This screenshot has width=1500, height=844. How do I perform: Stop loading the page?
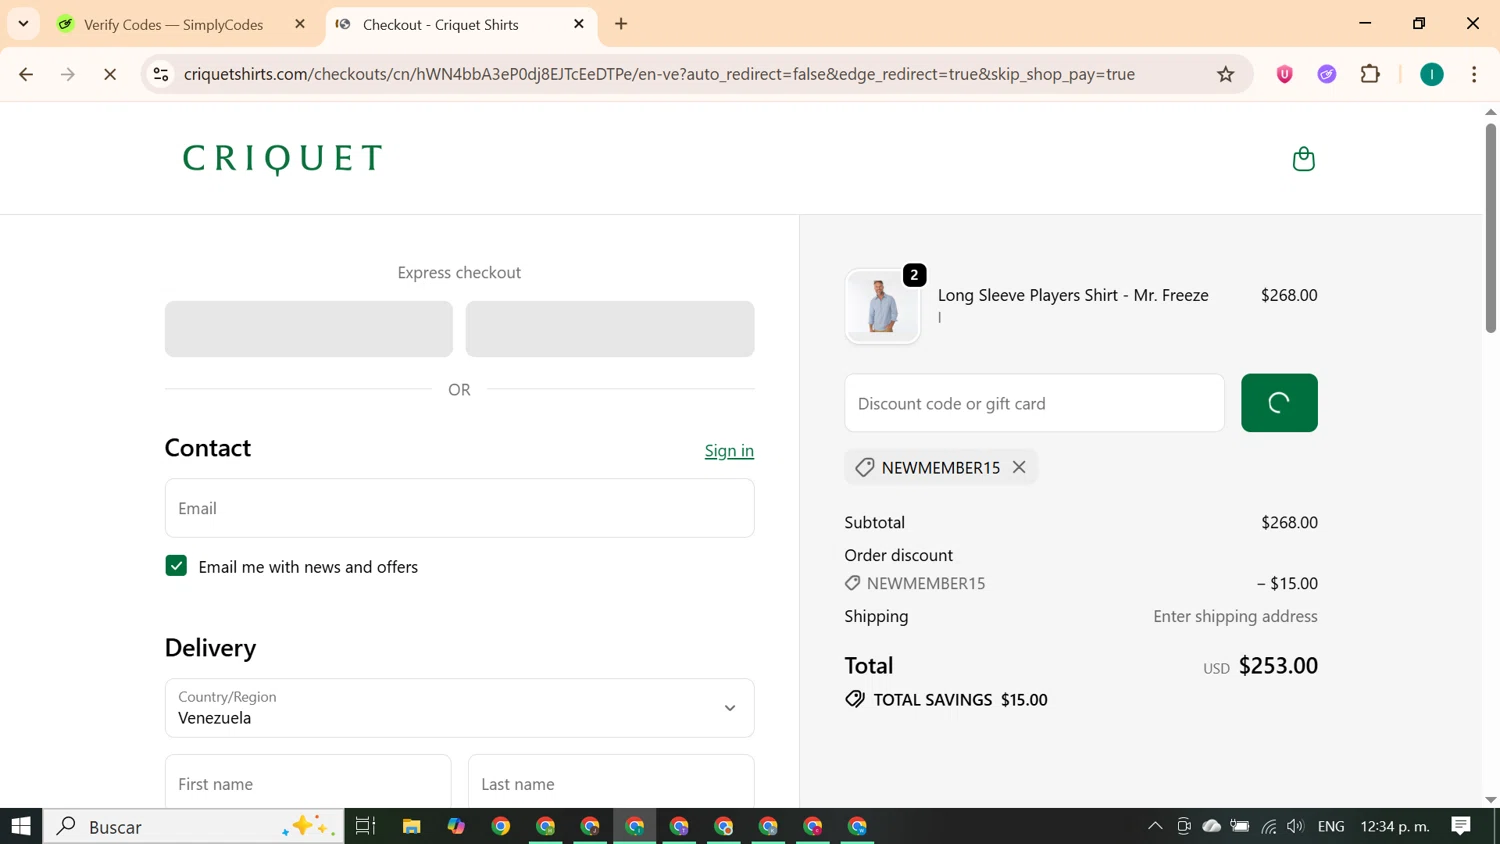click(110, 74)
